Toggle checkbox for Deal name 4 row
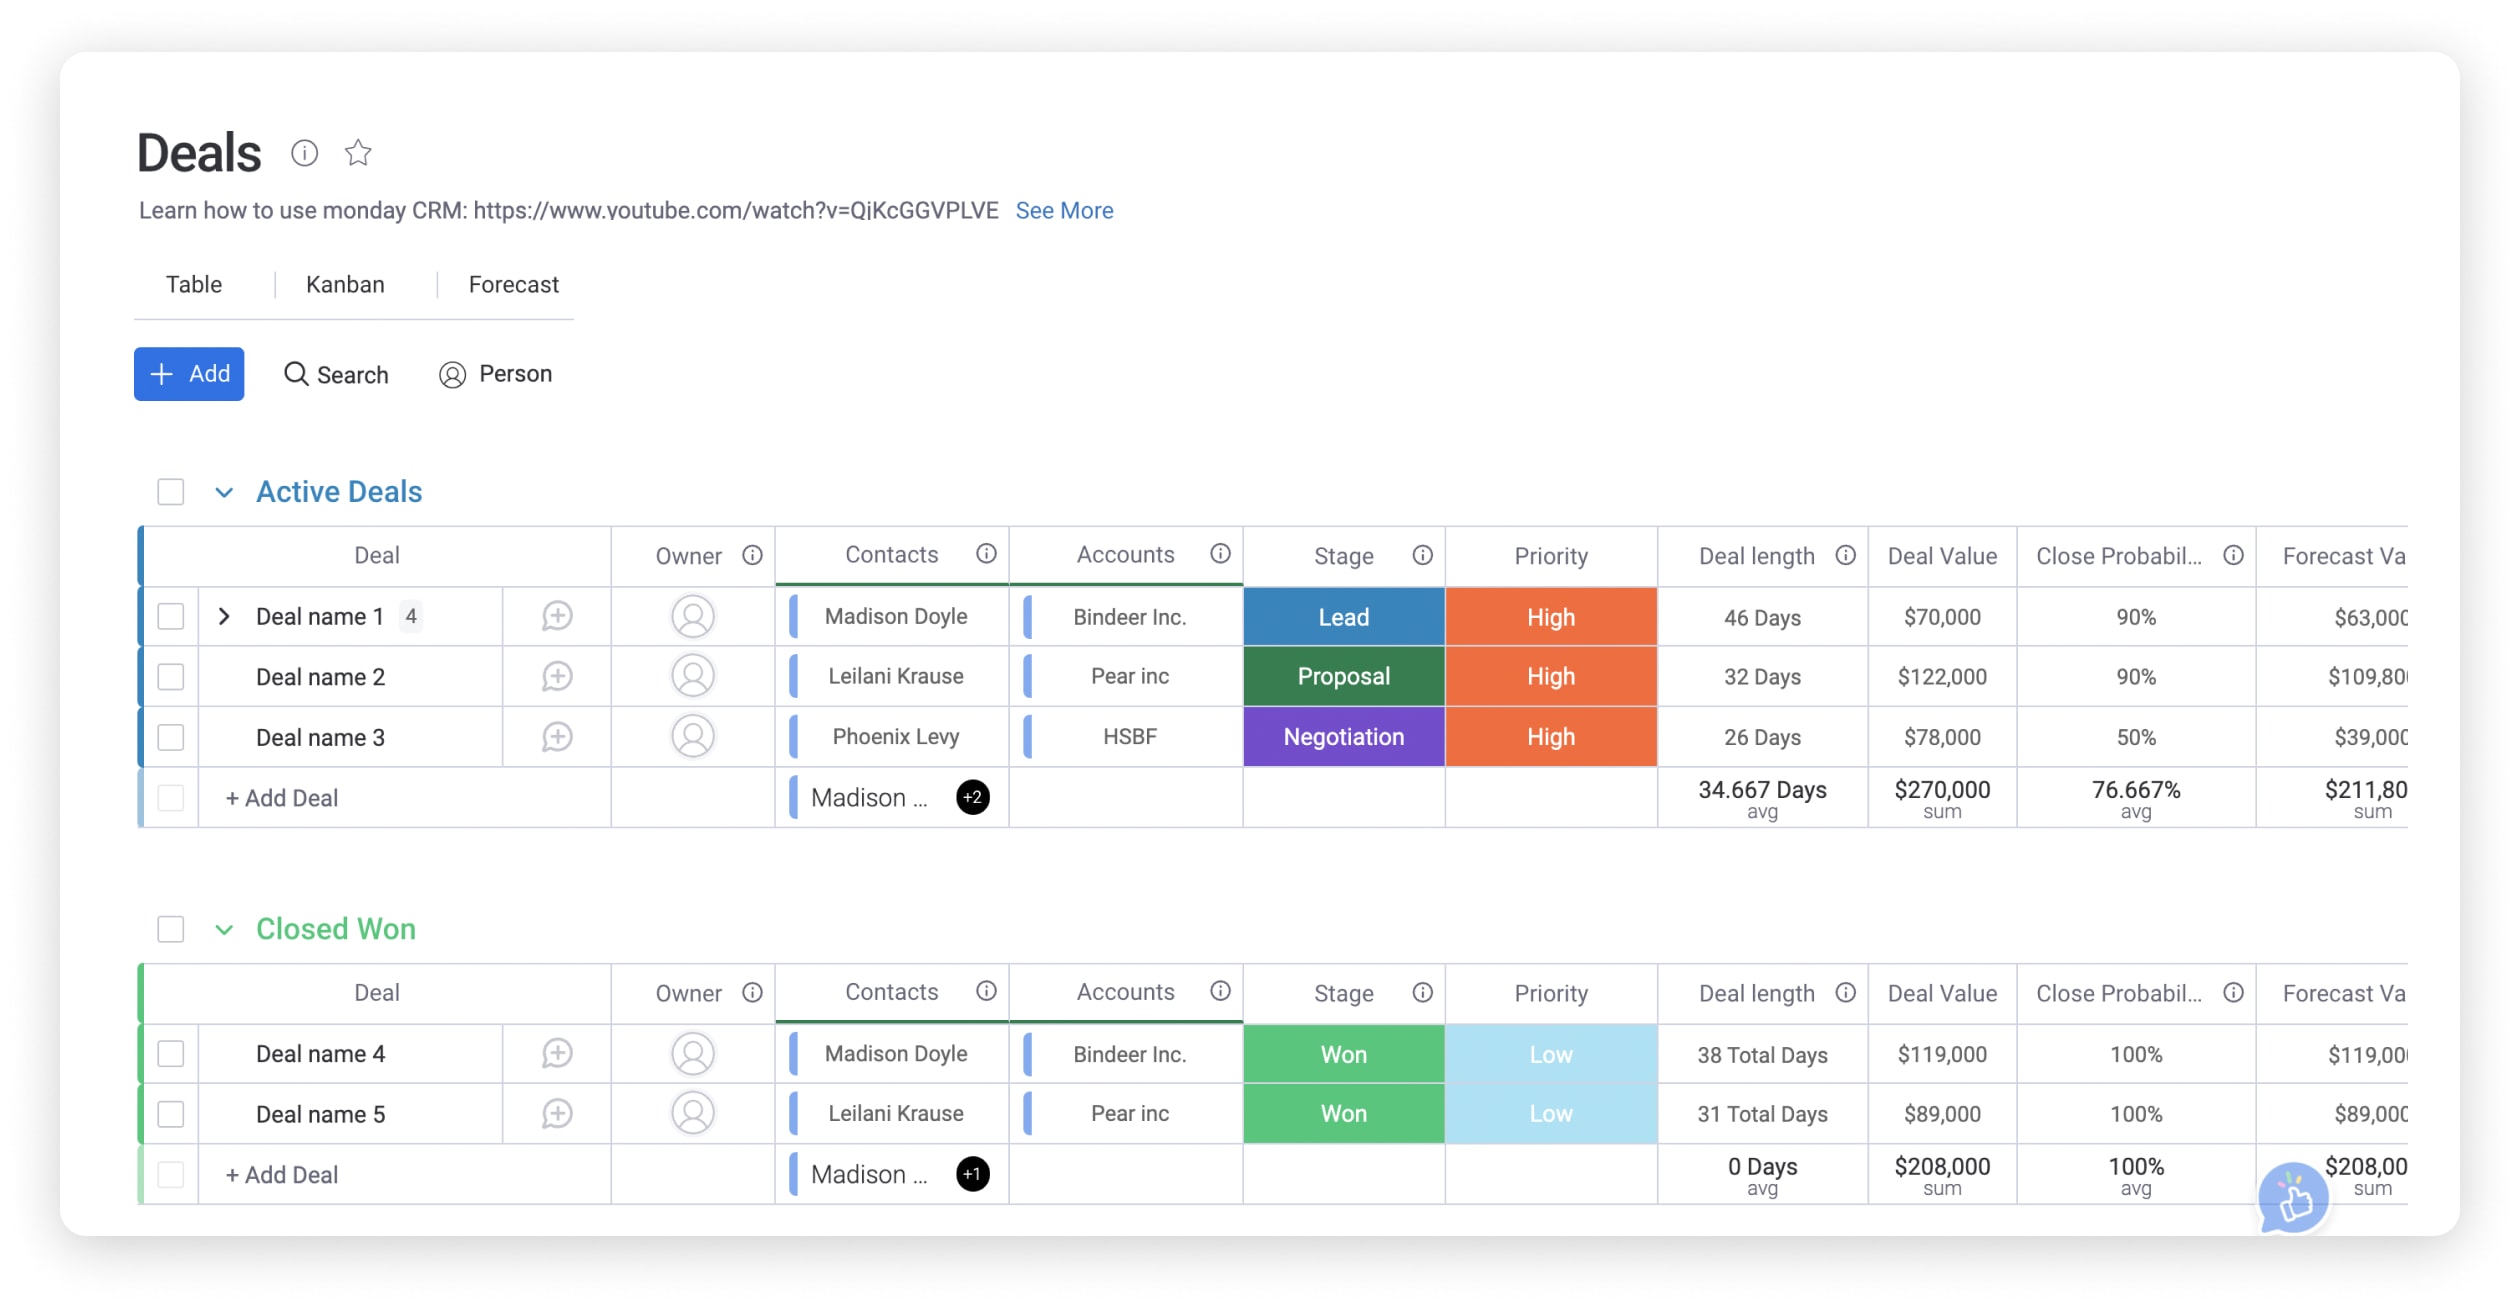Image resolution: width=2520 pixels, height=1305 pixels. coord(170,1054)
